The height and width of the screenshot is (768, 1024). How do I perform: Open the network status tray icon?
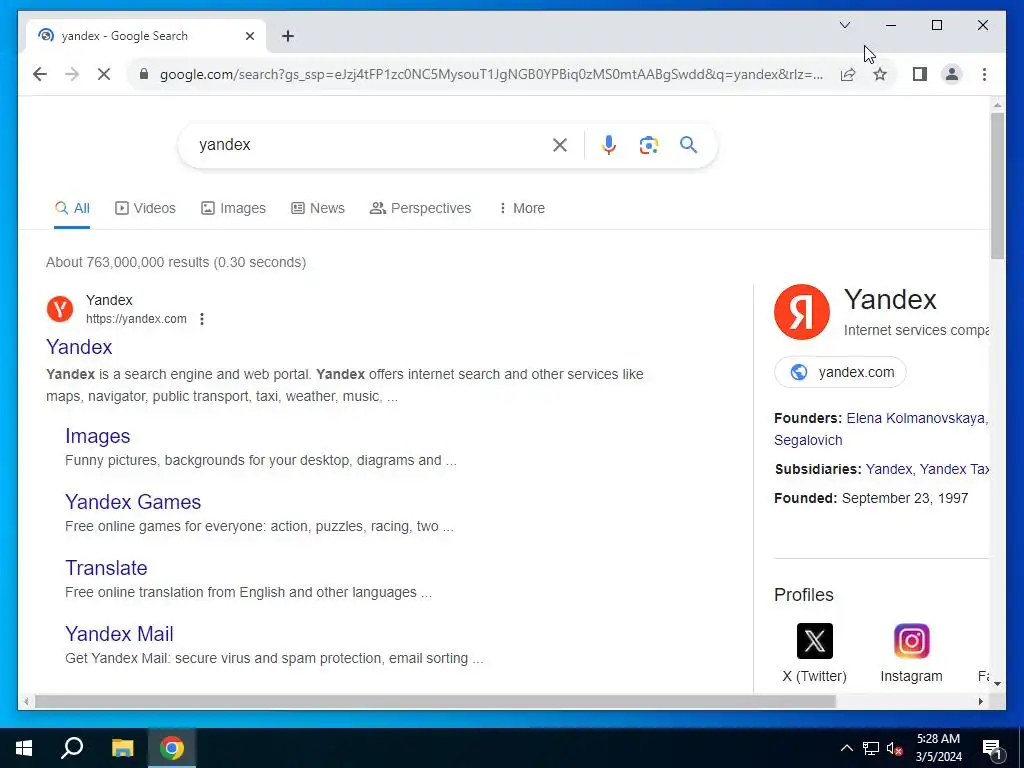click(871, 748)
